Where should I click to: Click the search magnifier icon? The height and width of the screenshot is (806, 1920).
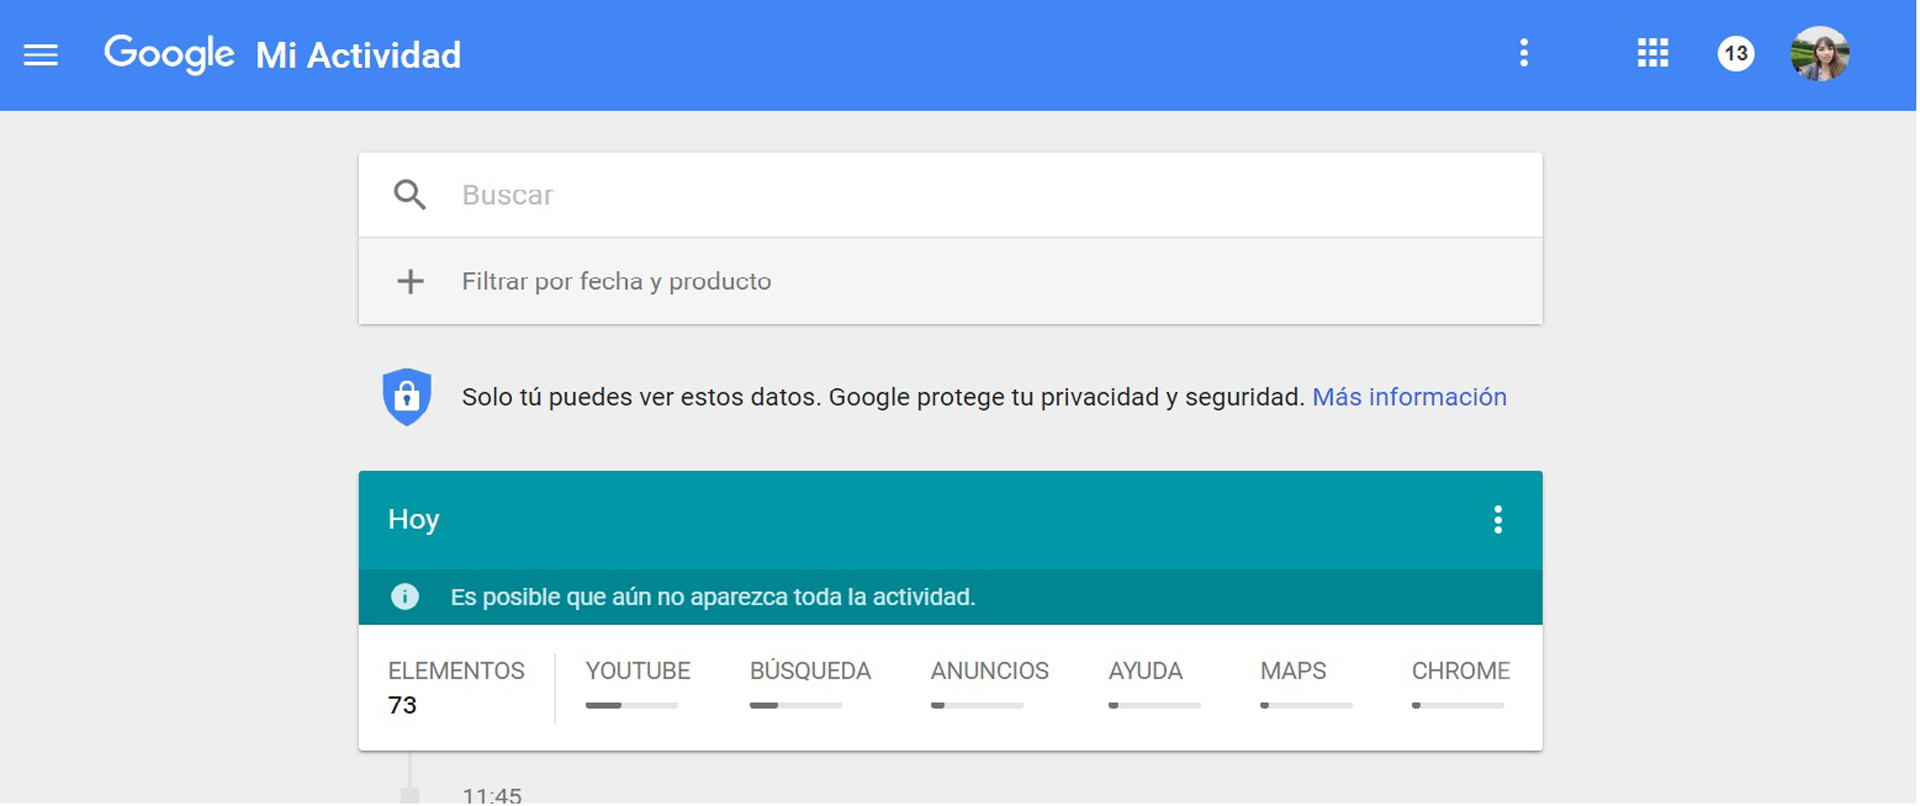pyautogui.click(x=409, y=195)
